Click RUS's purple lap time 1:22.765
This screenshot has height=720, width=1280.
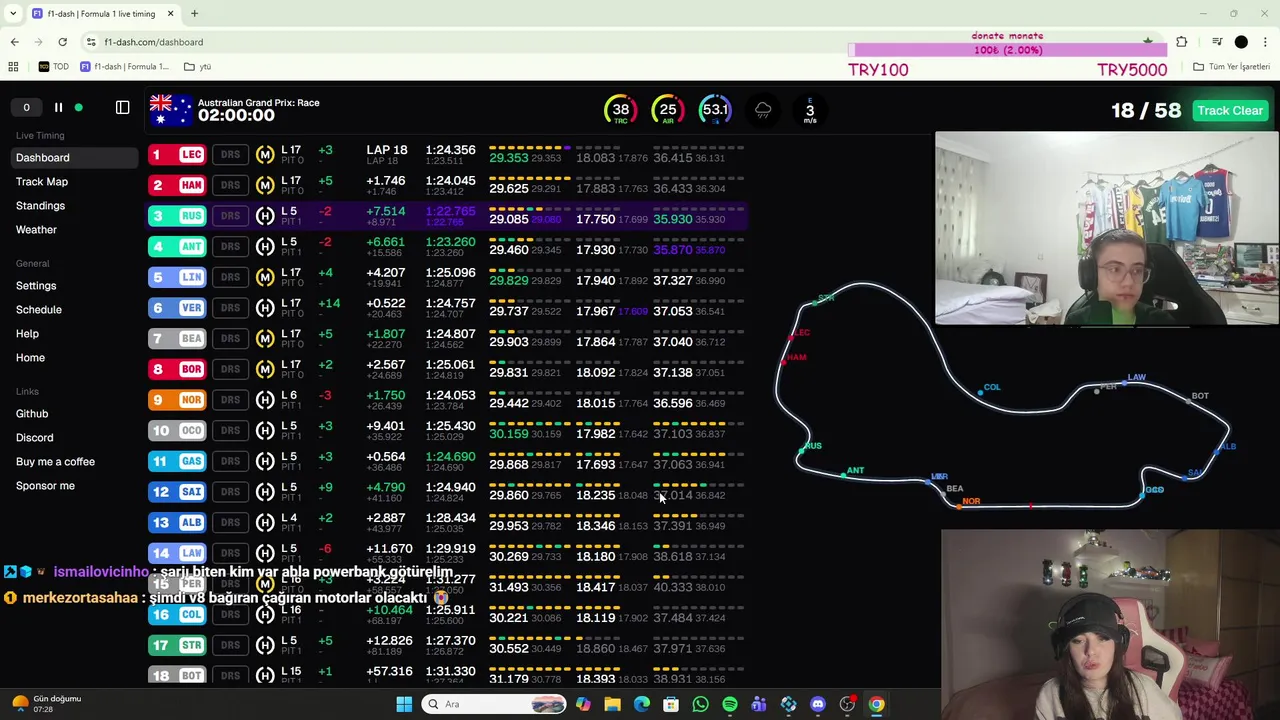450,211
